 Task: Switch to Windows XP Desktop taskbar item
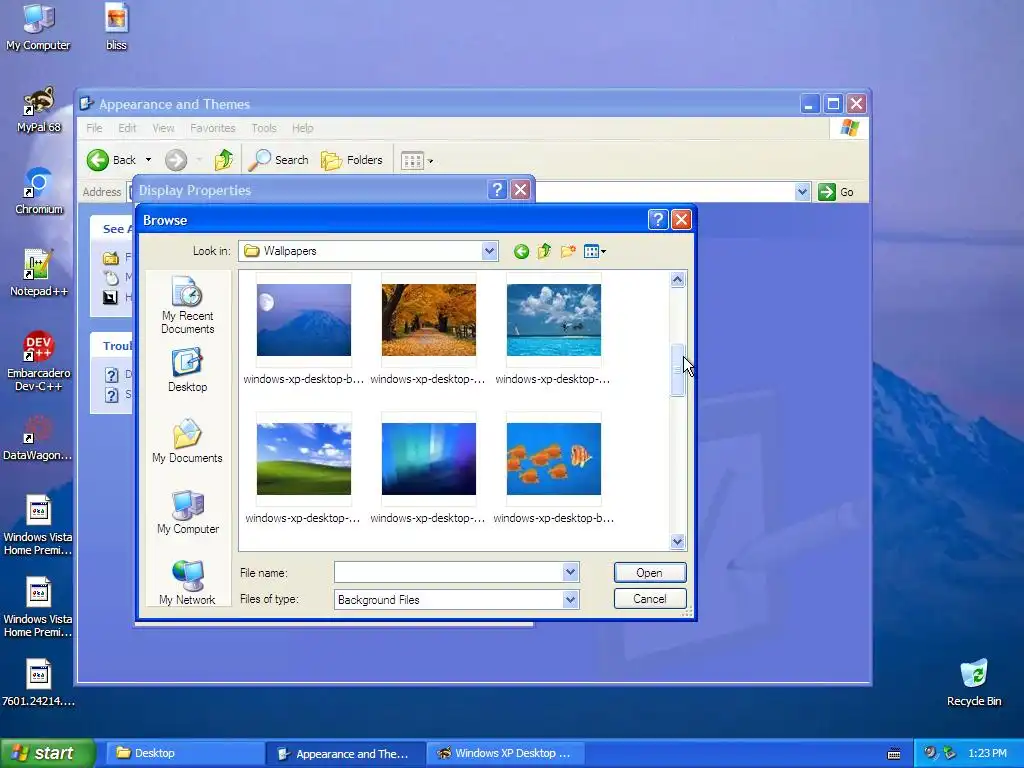click(505, 753)
